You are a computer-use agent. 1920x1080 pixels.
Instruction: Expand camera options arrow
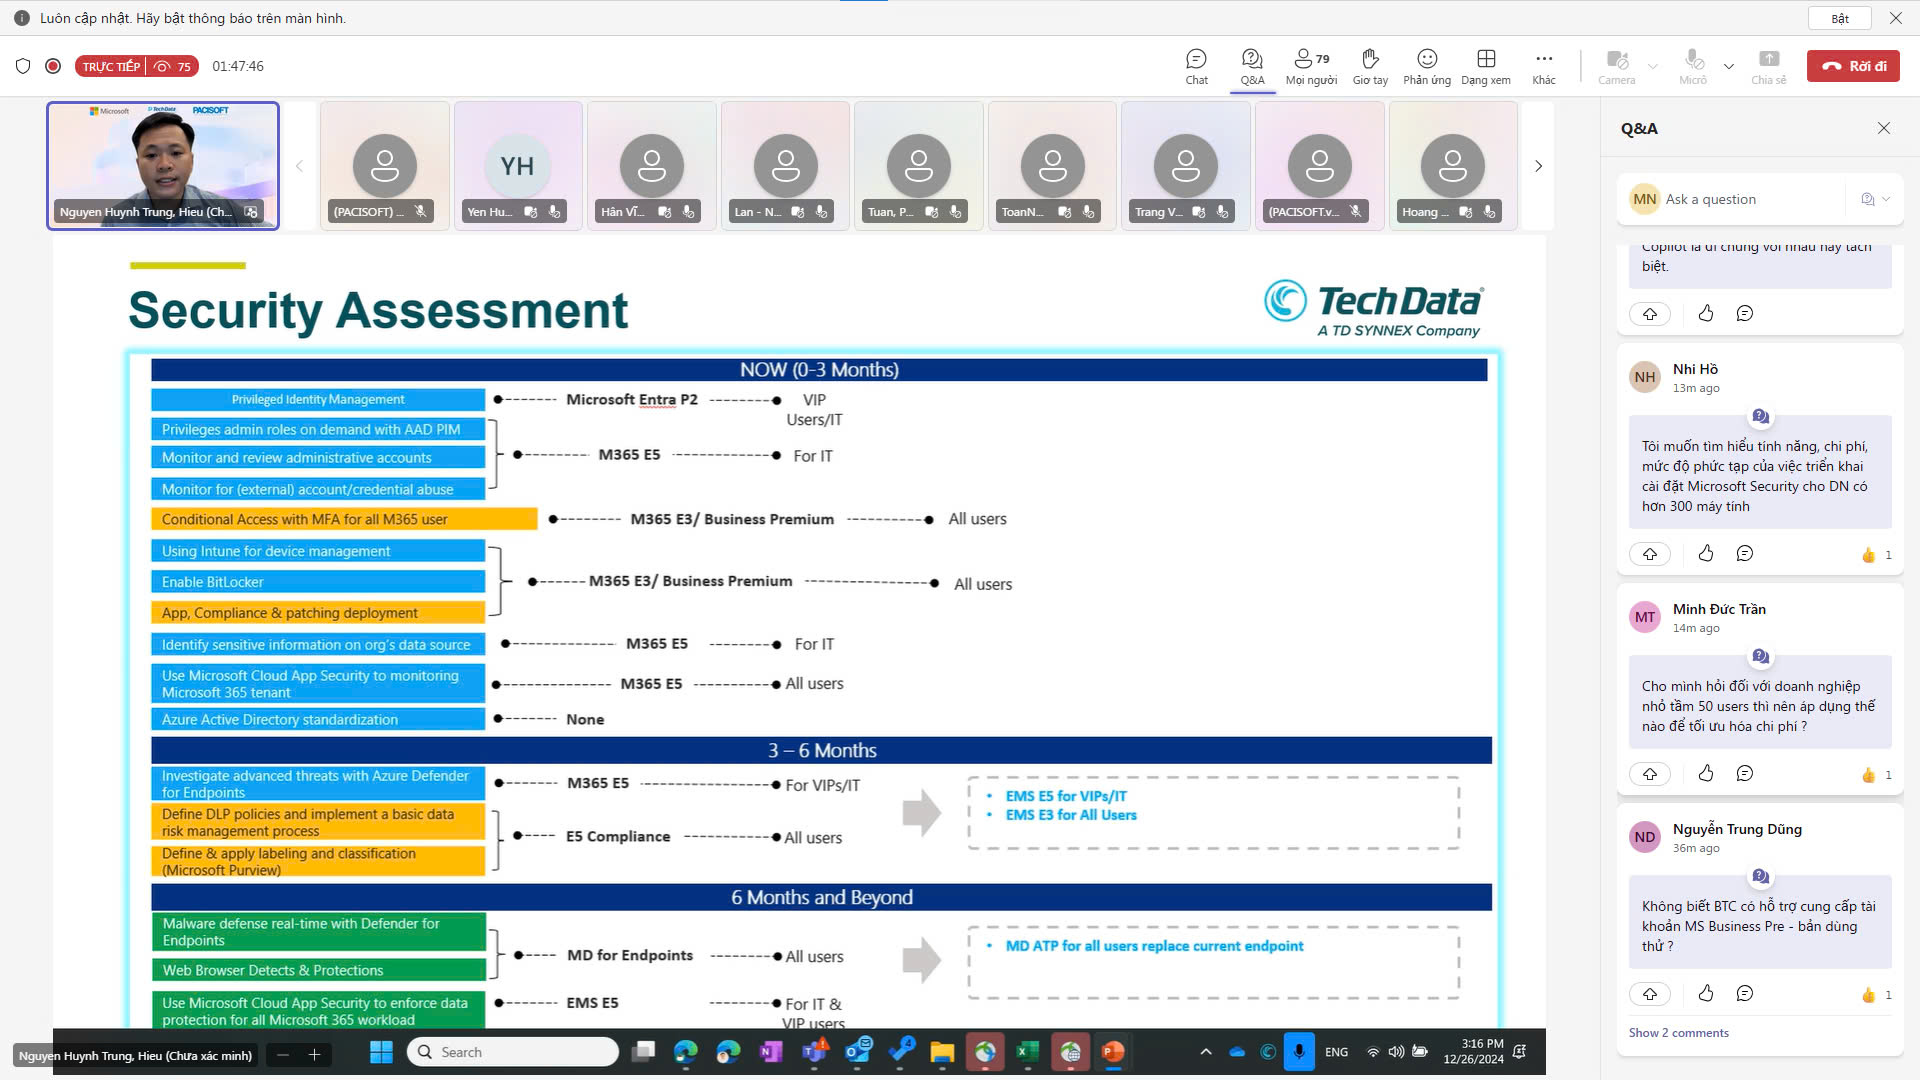point(1653,66)
